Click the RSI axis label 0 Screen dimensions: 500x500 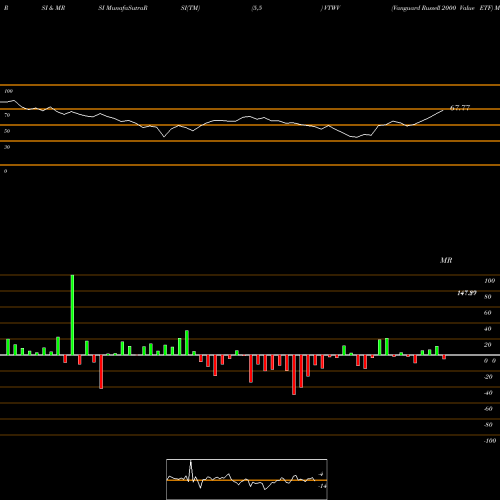(x=5, y=171)
